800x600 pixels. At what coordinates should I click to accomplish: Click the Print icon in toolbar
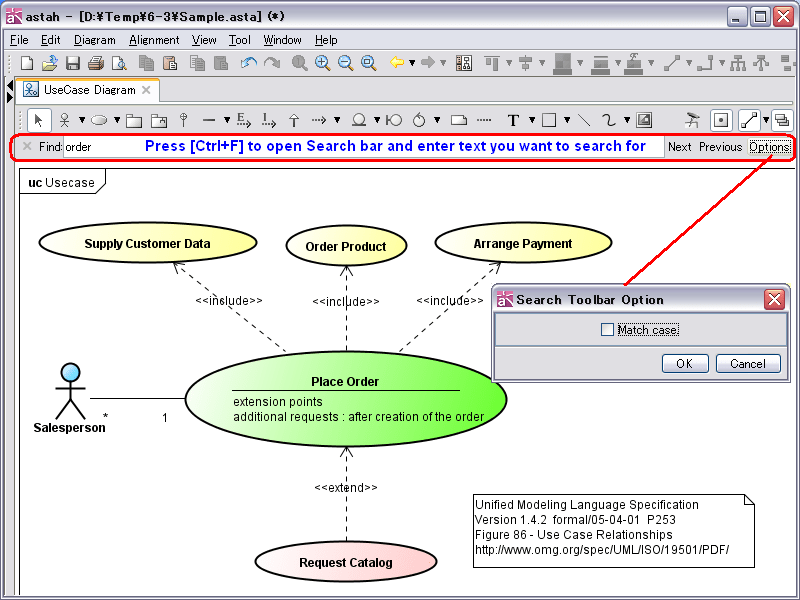point(96,63)
